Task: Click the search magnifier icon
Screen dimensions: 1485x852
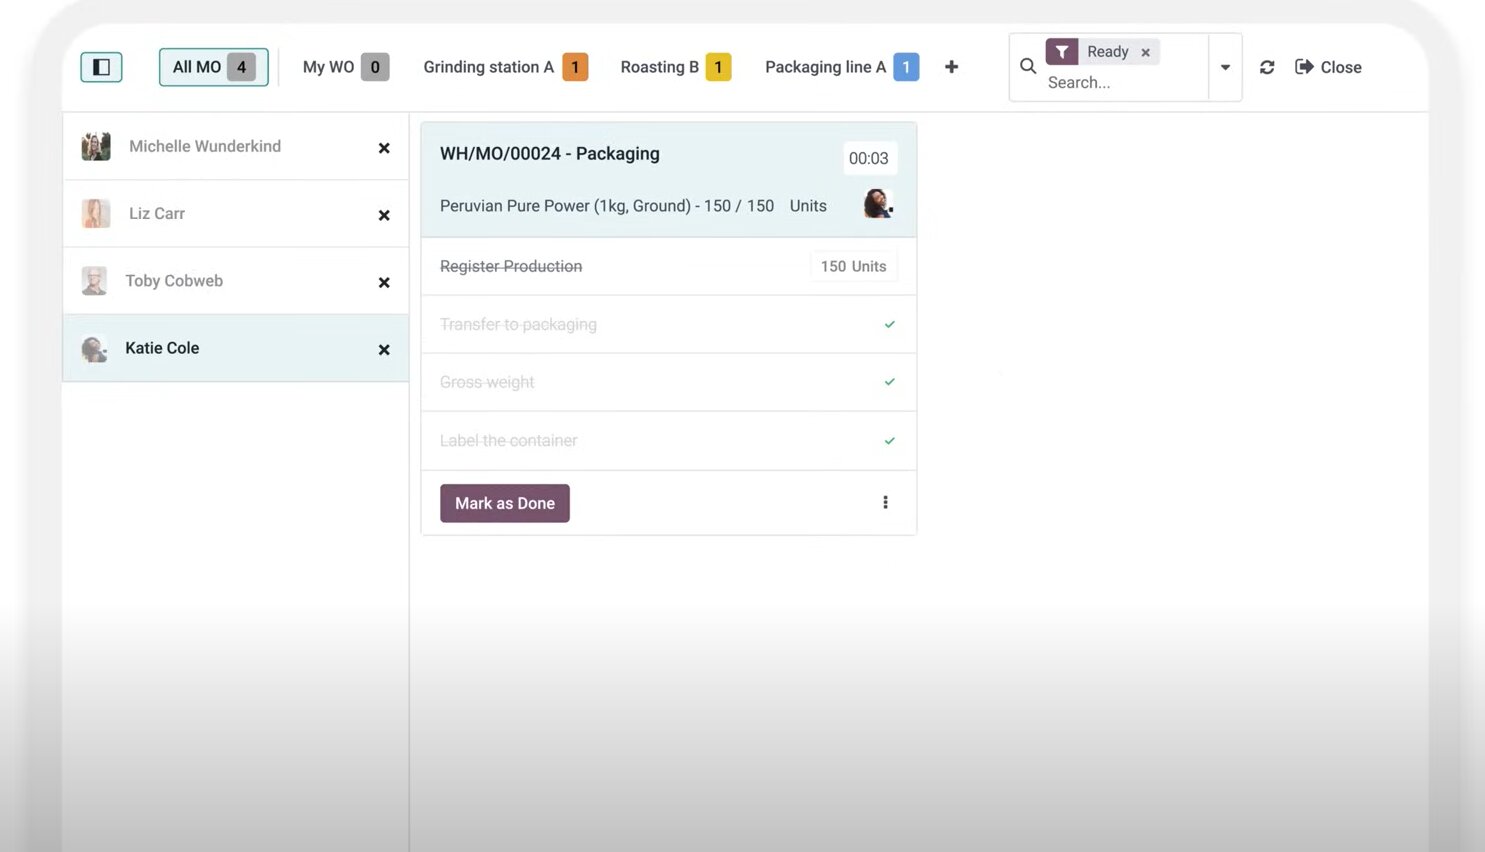Action: tap(1027, 67)
